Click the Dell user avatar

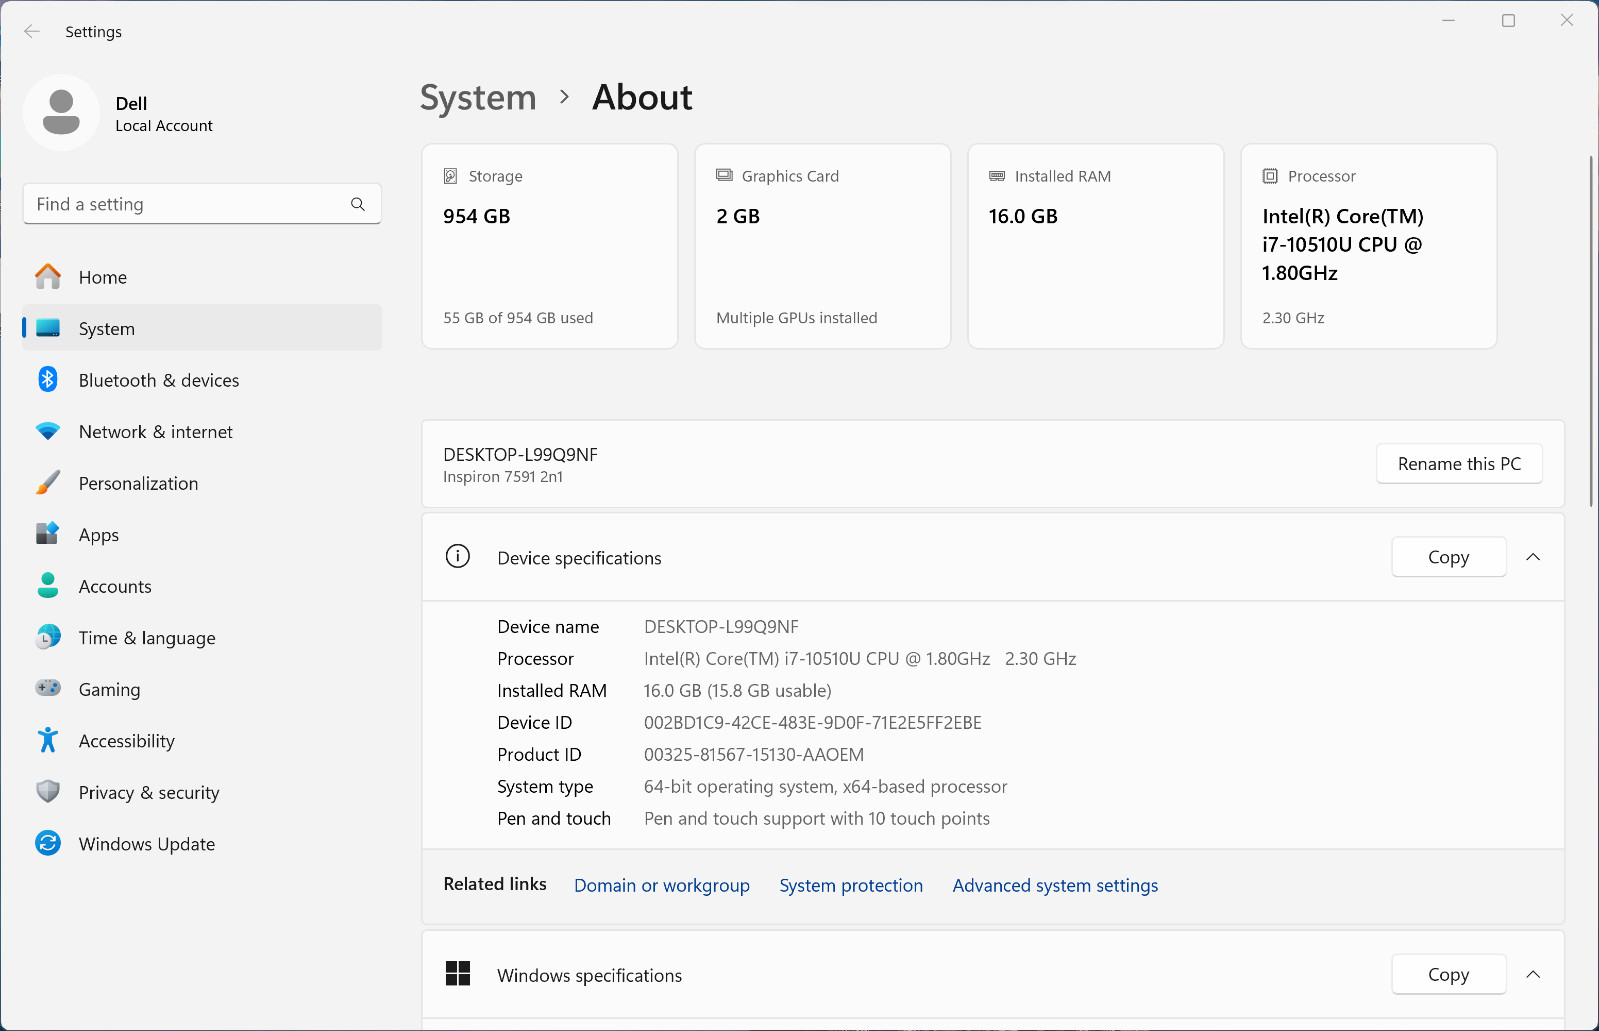(x=61, y=112)
